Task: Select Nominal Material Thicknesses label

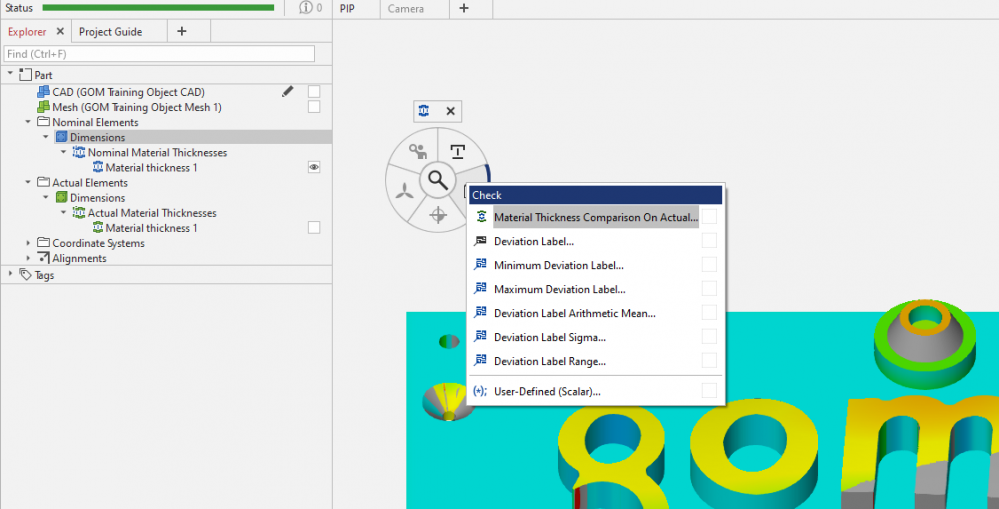Action: (x=157, y=152)
